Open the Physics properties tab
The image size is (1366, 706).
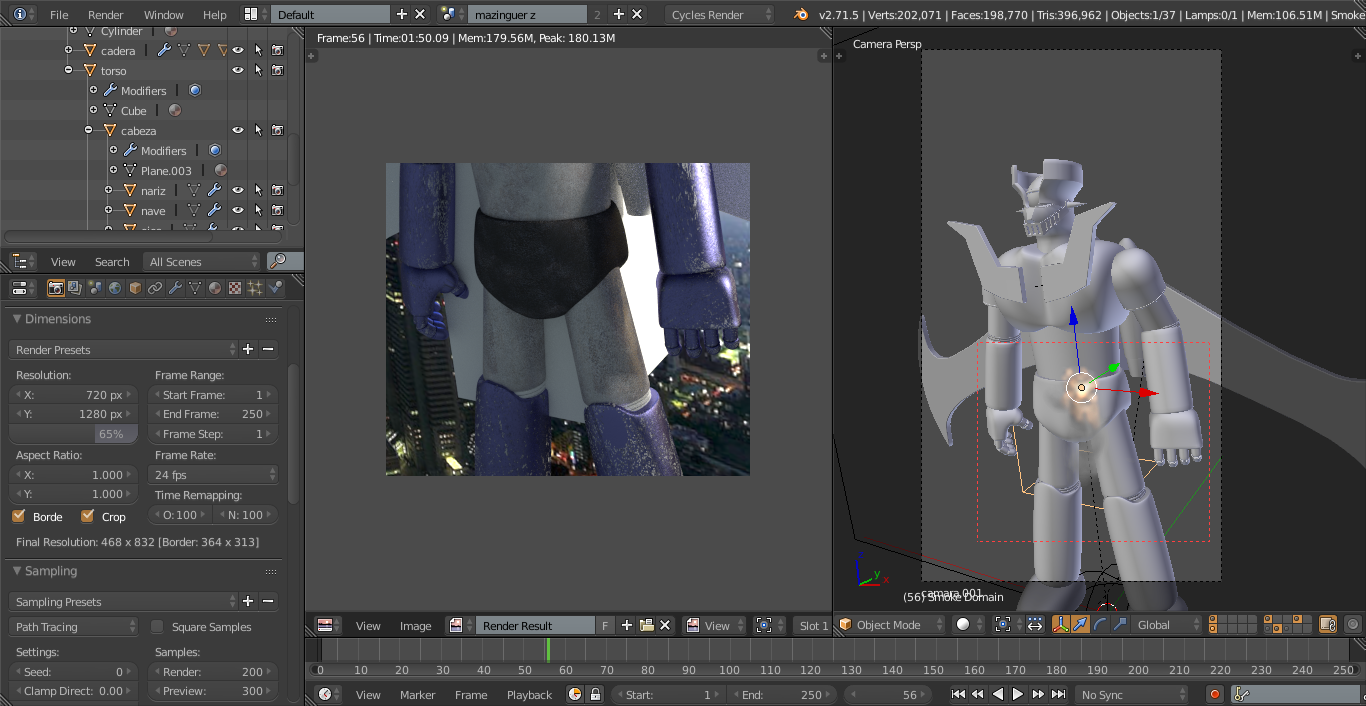[x=275, y=288]
